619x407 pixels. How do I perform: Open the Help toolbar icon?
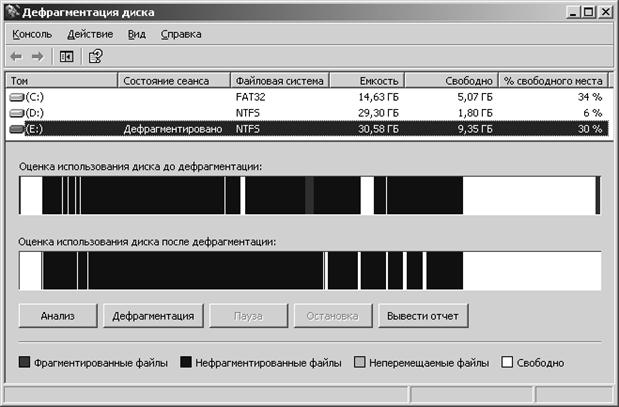[x=96, y=56]
